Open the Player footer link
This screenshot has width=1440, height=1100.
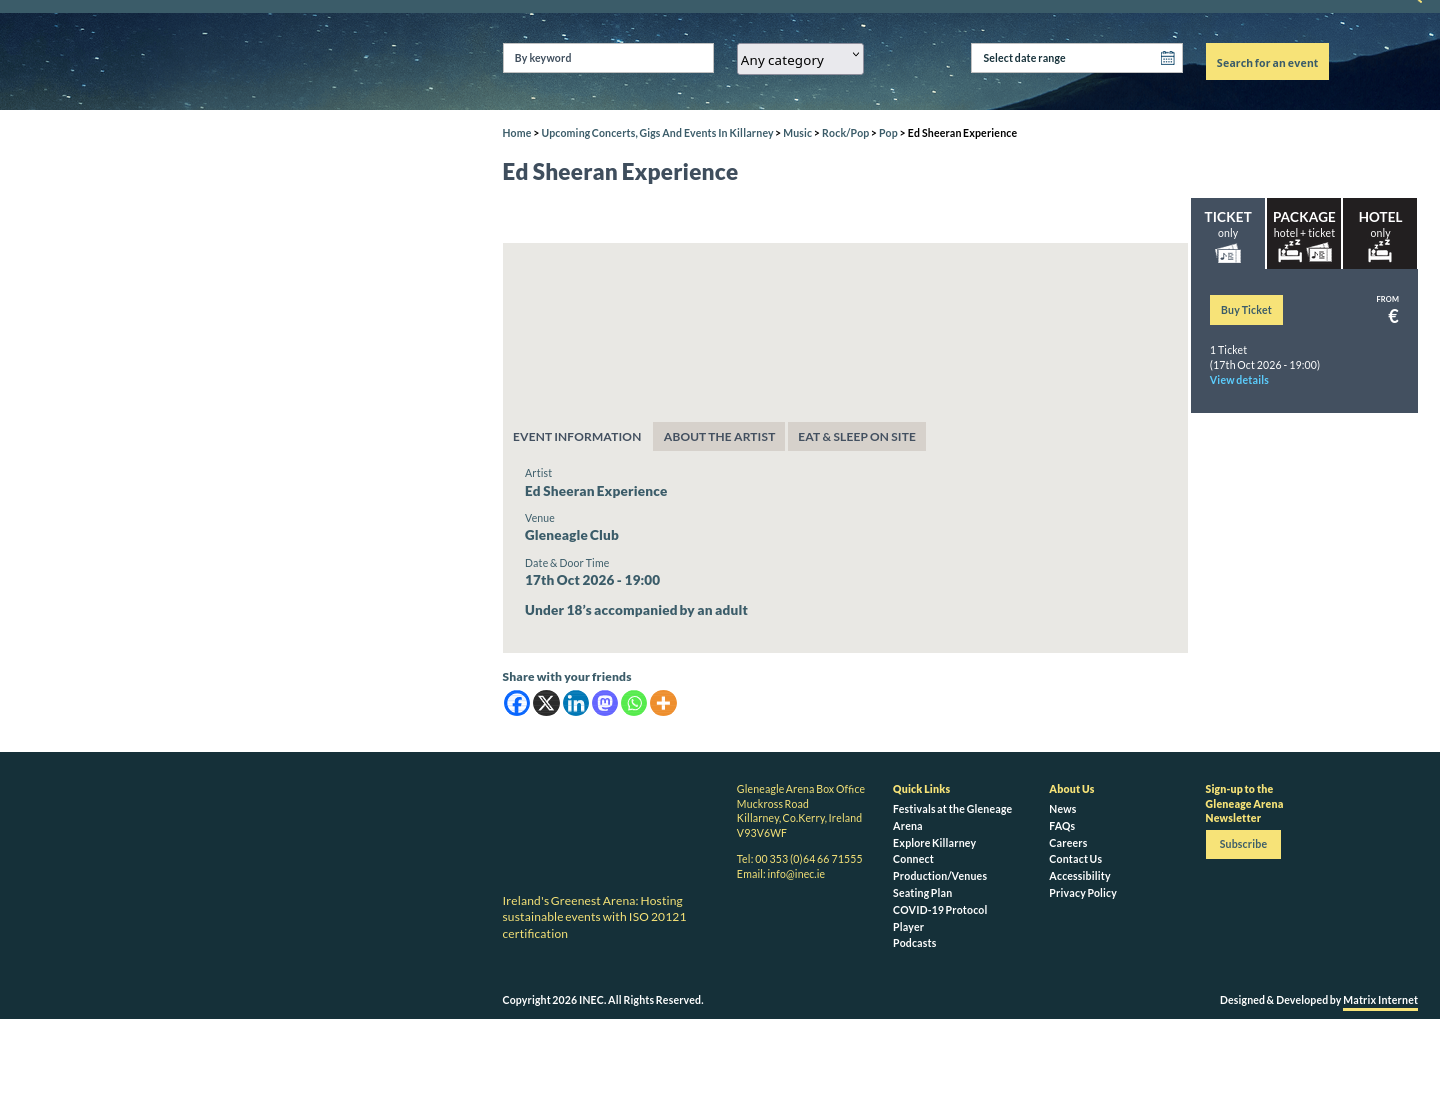click(x=908, y=927)
